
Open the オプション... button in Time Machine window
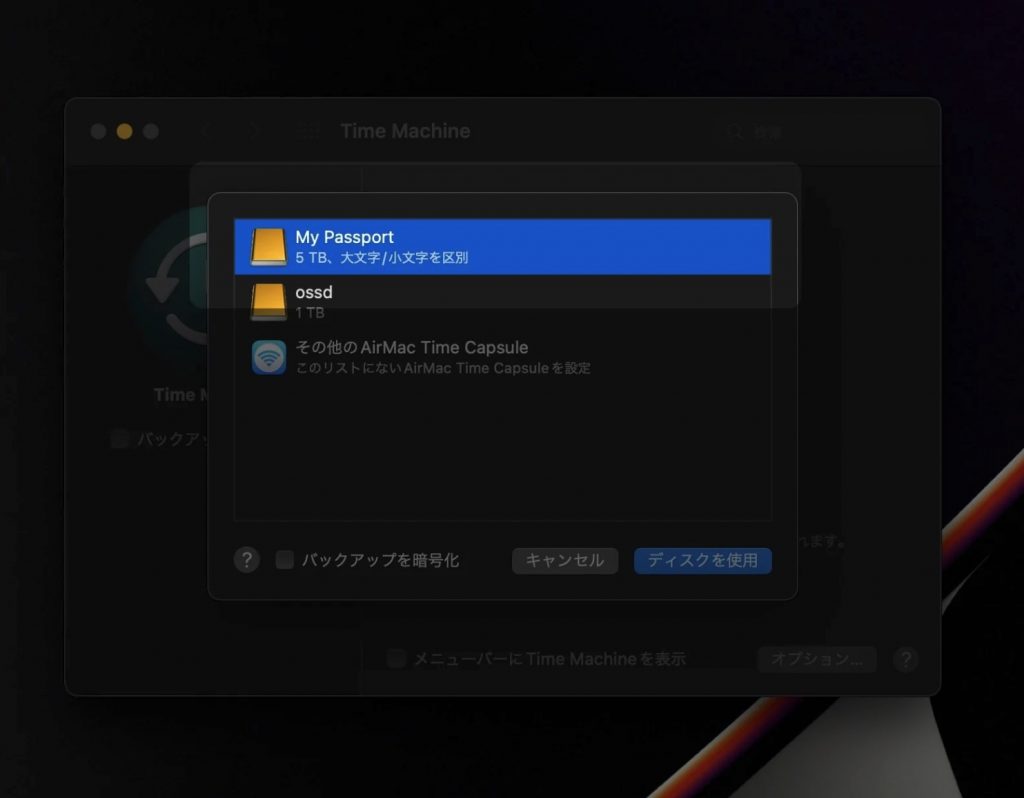817,658
